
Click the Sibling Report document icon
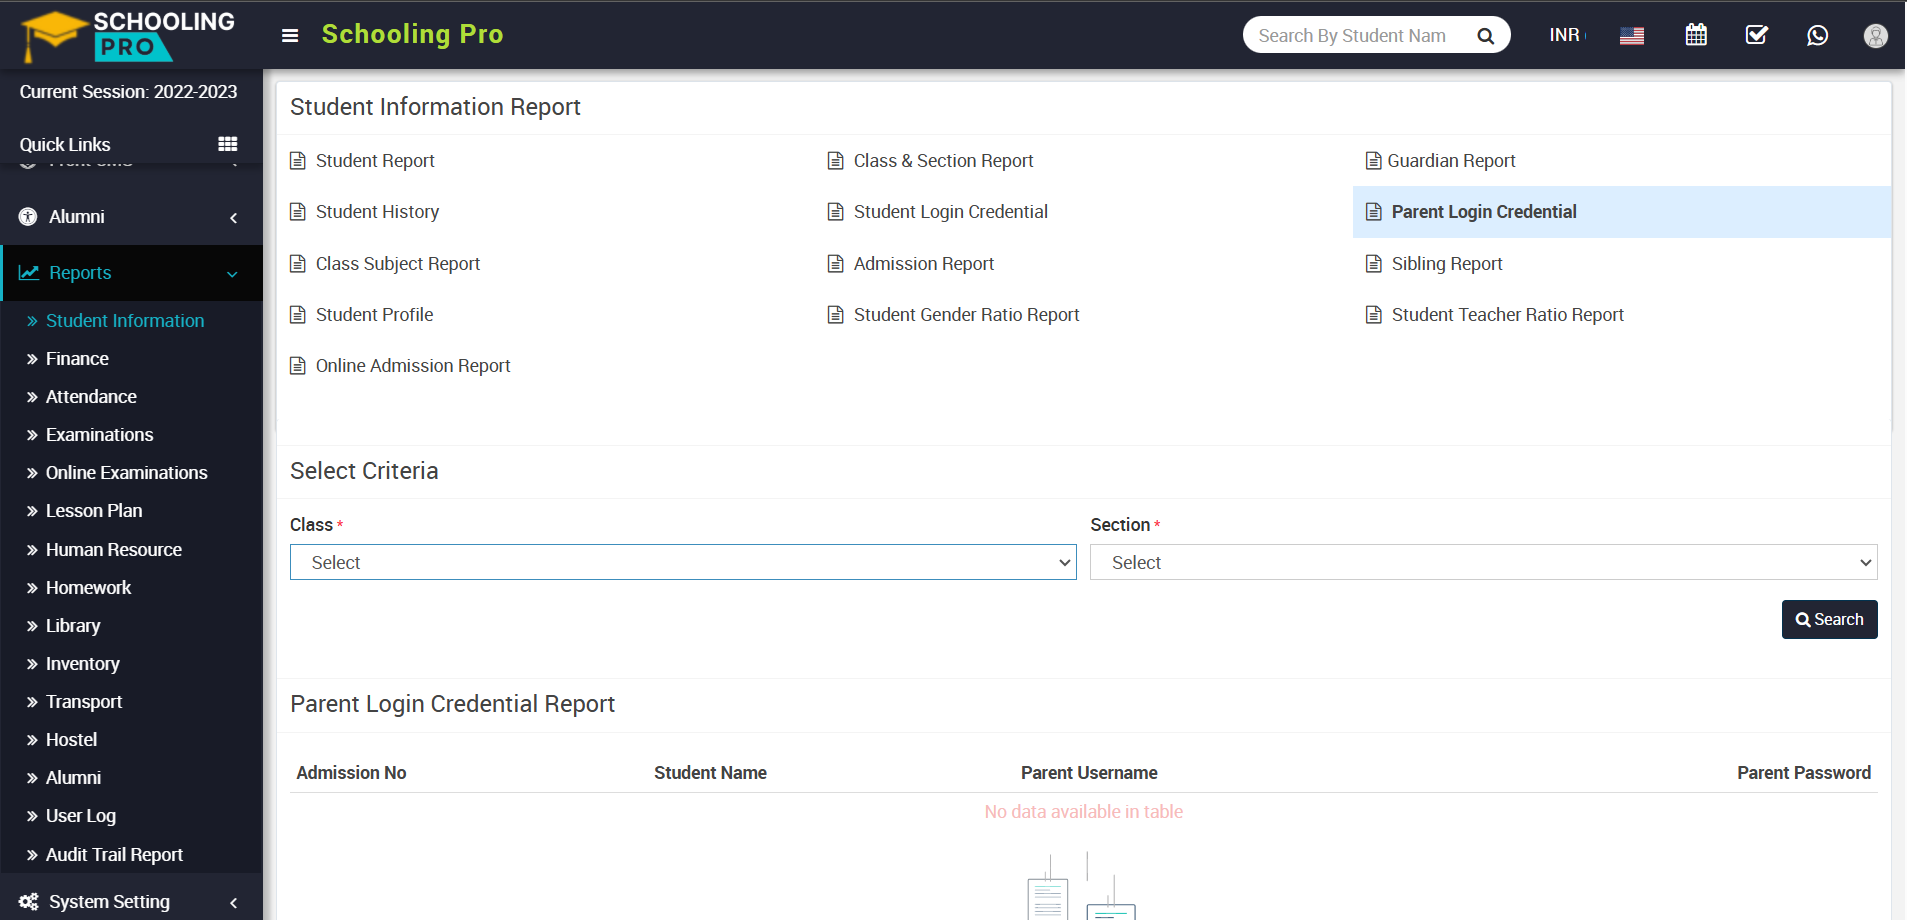(x=1373, y=264)
